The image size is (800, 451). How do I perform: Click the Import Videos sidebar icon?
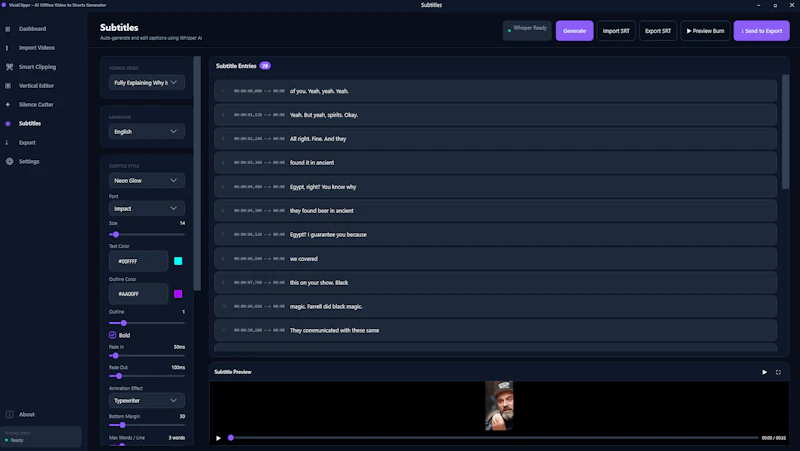[x=7, y=48]
